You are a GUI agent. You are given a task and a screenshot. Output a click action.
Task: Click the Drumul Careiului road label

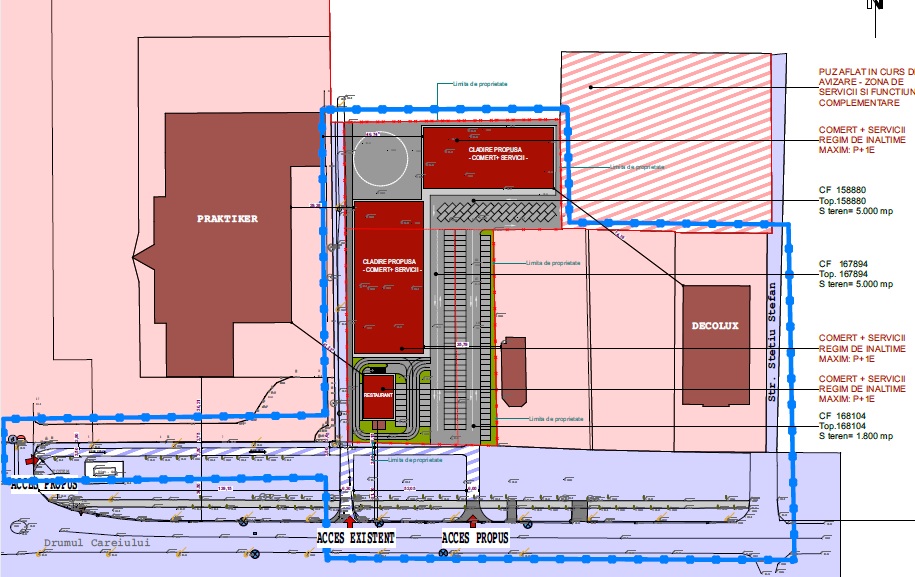96,544
